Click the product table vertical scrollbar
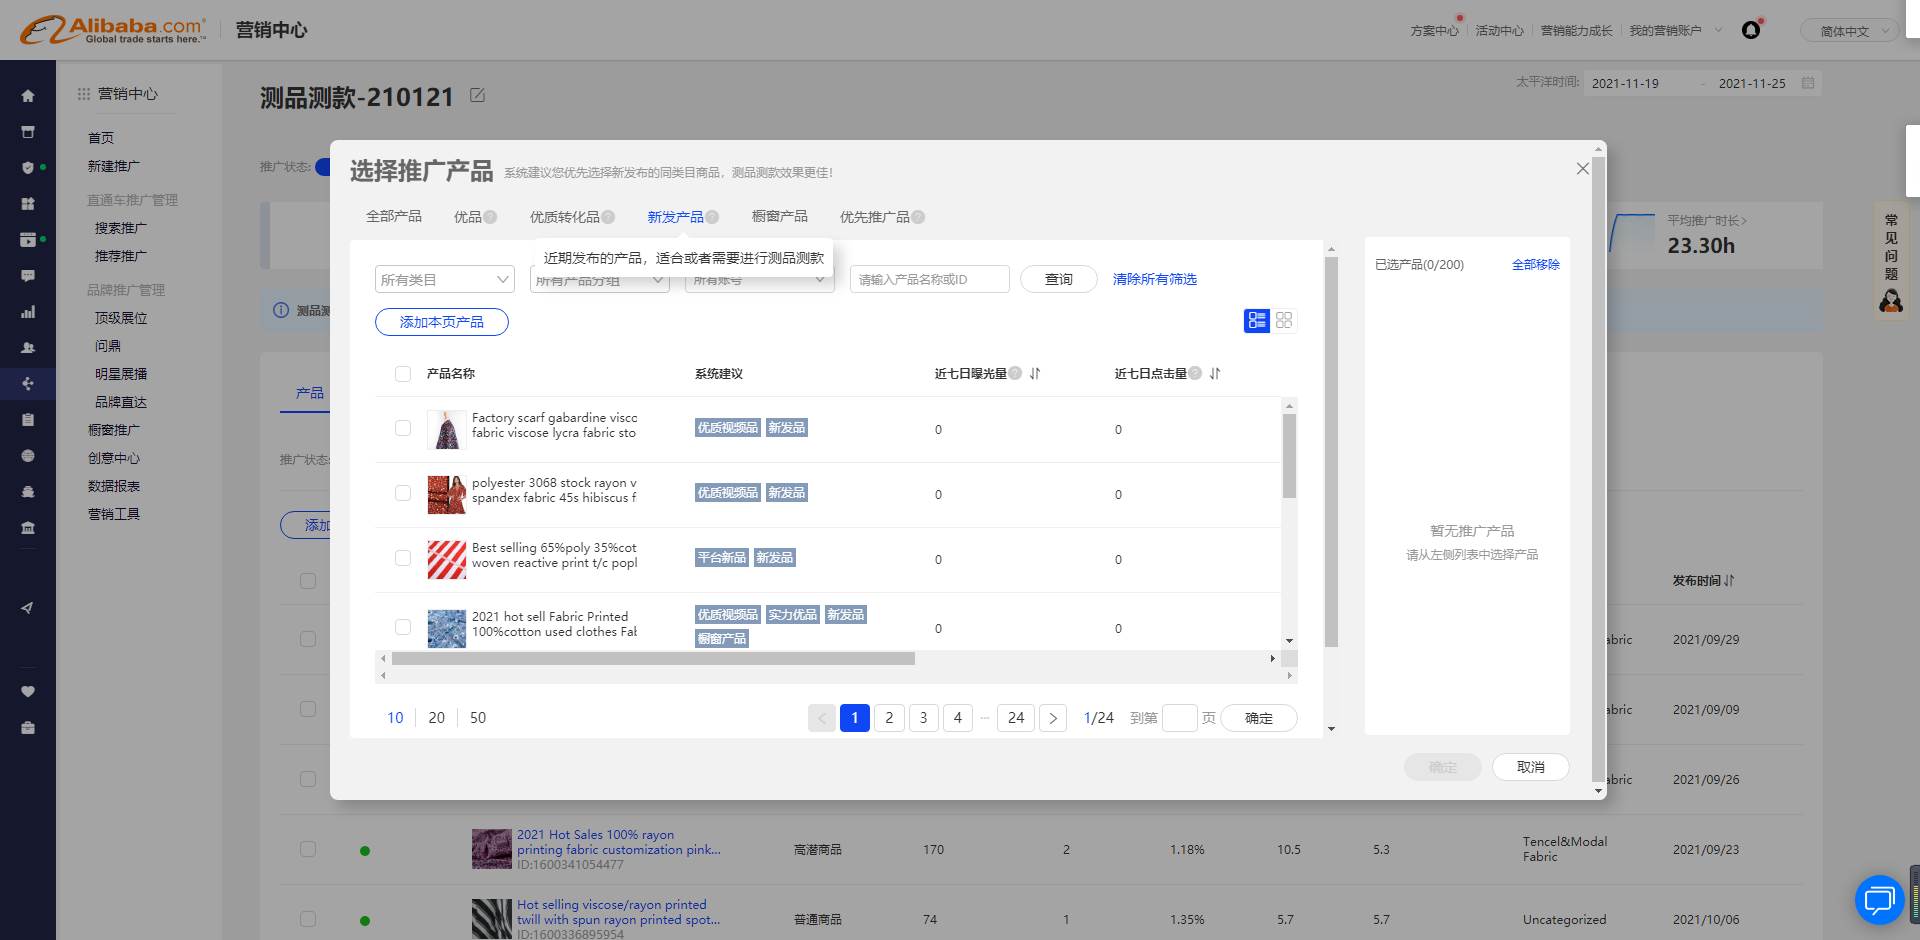Screen dimensions: 1920x940 (x=1290, y=455)
